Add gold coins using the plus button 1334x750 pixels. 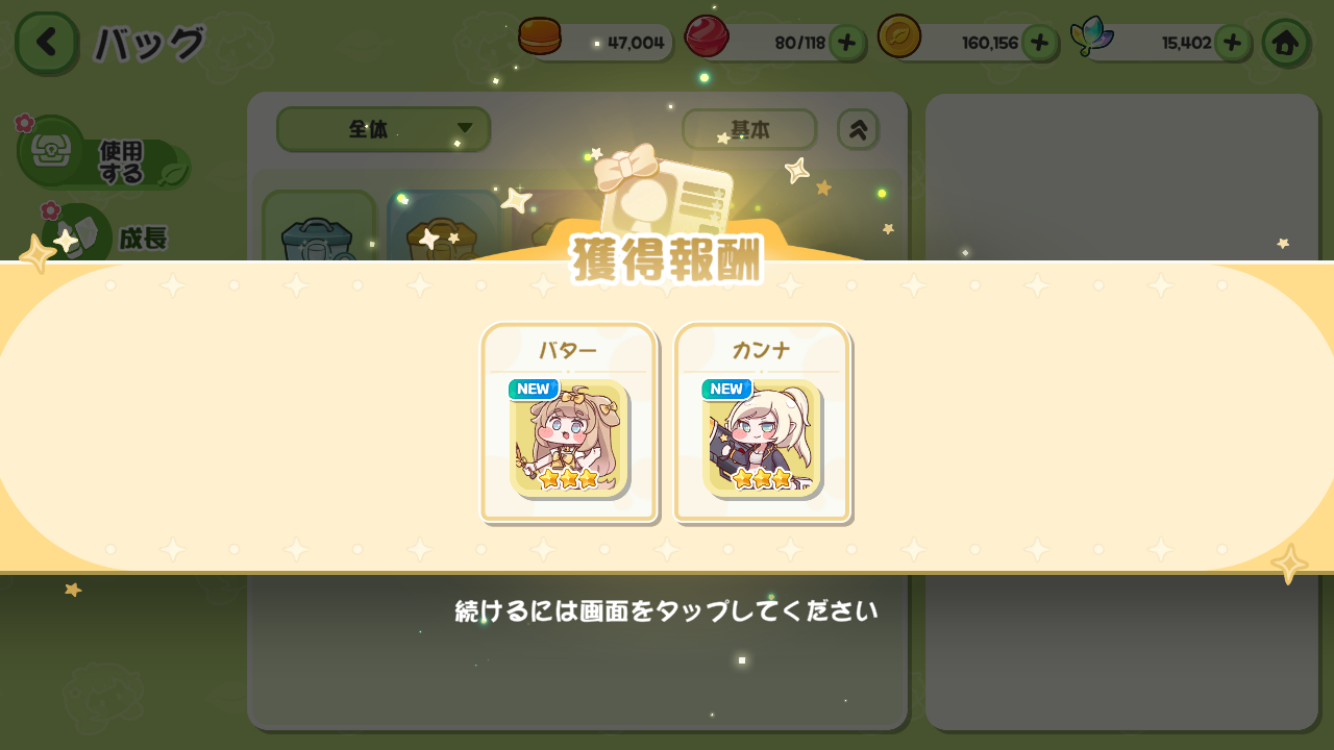tap(1039, 43)
